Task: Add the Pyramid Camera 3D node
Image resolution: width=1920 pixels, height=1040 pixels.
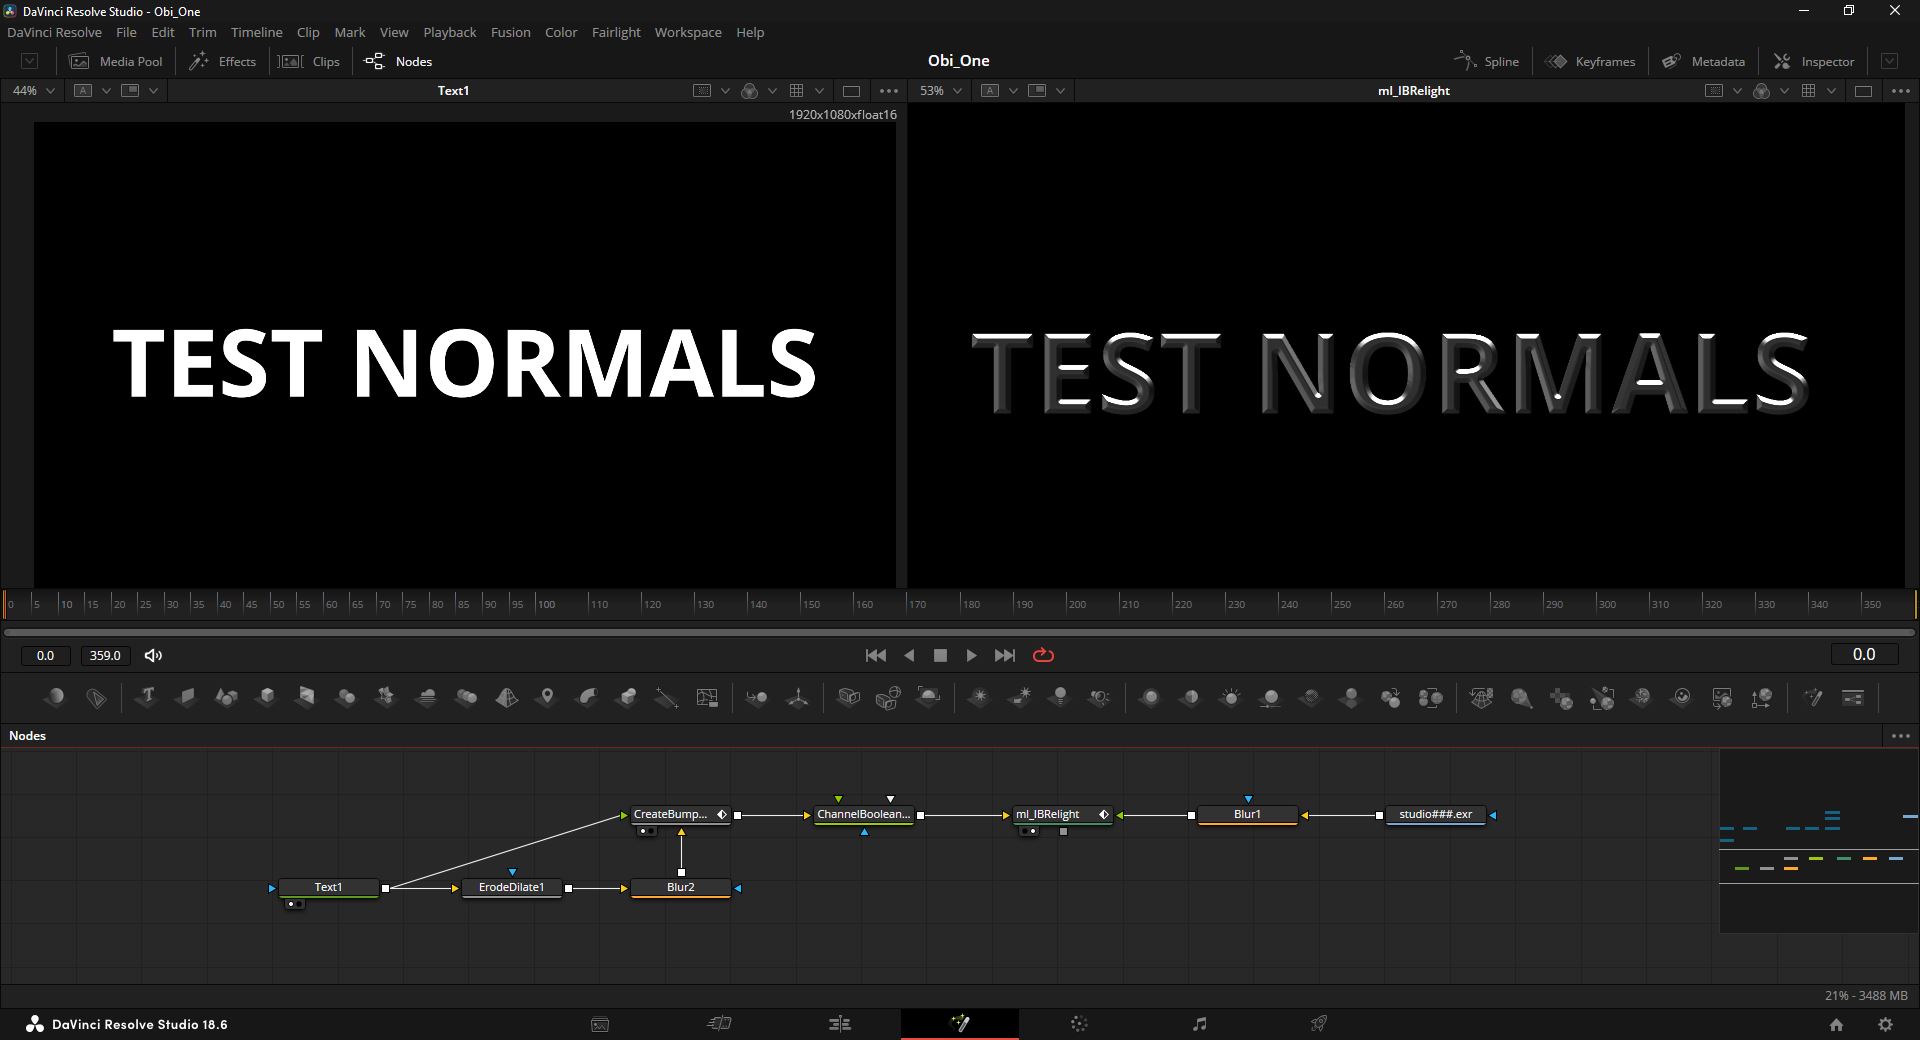Action: (x=506, y=697)
